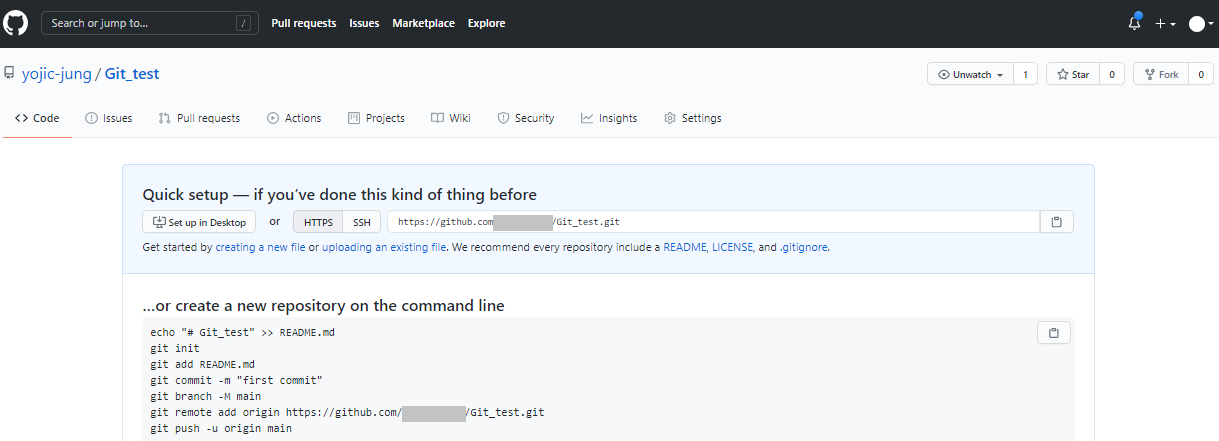1219x441 pixels.
Task: Click the create a new repository heading
Action: [x=323, y=305]
